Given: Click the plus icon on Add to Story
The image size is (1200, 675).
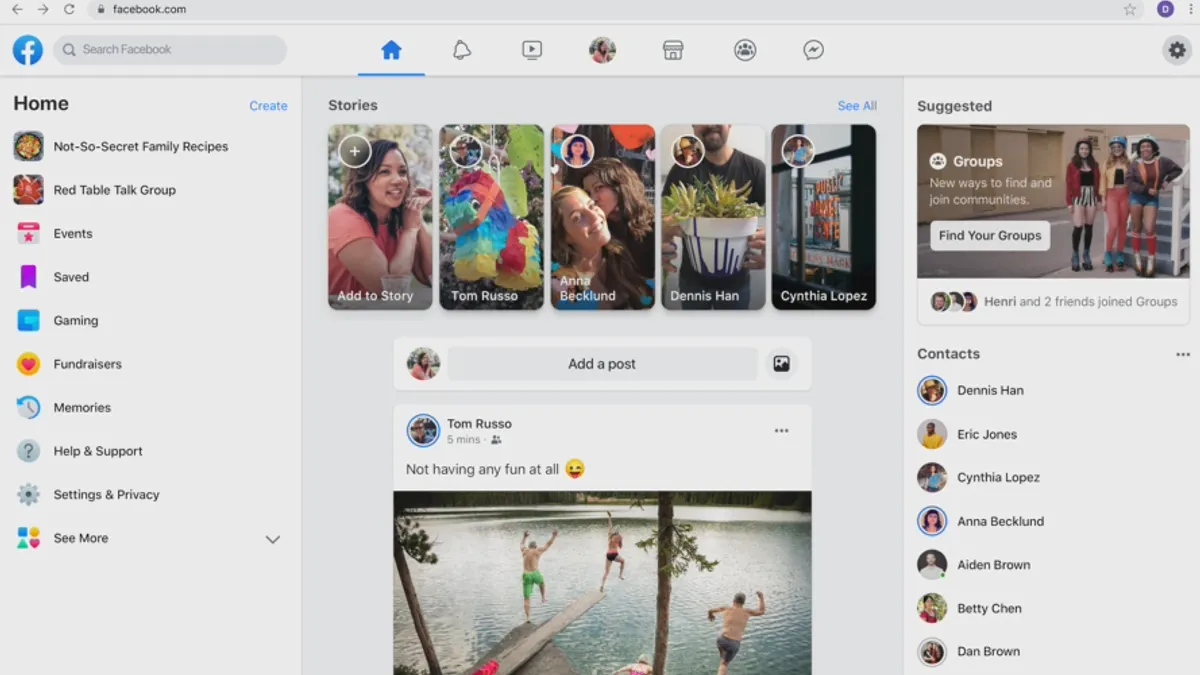Looking at the screenshot, I should coord(354,151).
